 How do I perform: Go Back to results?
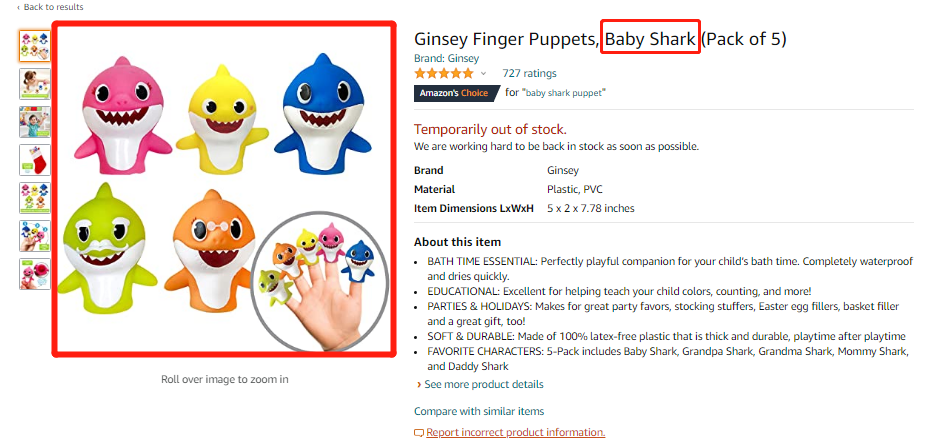(53, 7)
